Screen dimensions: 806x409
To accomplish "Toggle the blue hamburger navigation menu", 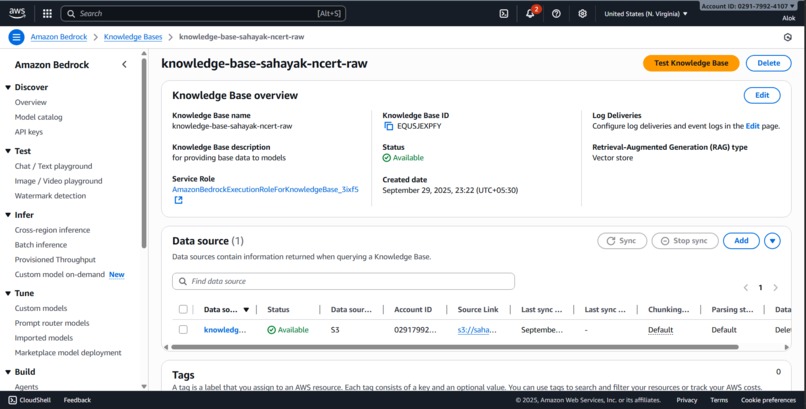I will coord(16,37).
